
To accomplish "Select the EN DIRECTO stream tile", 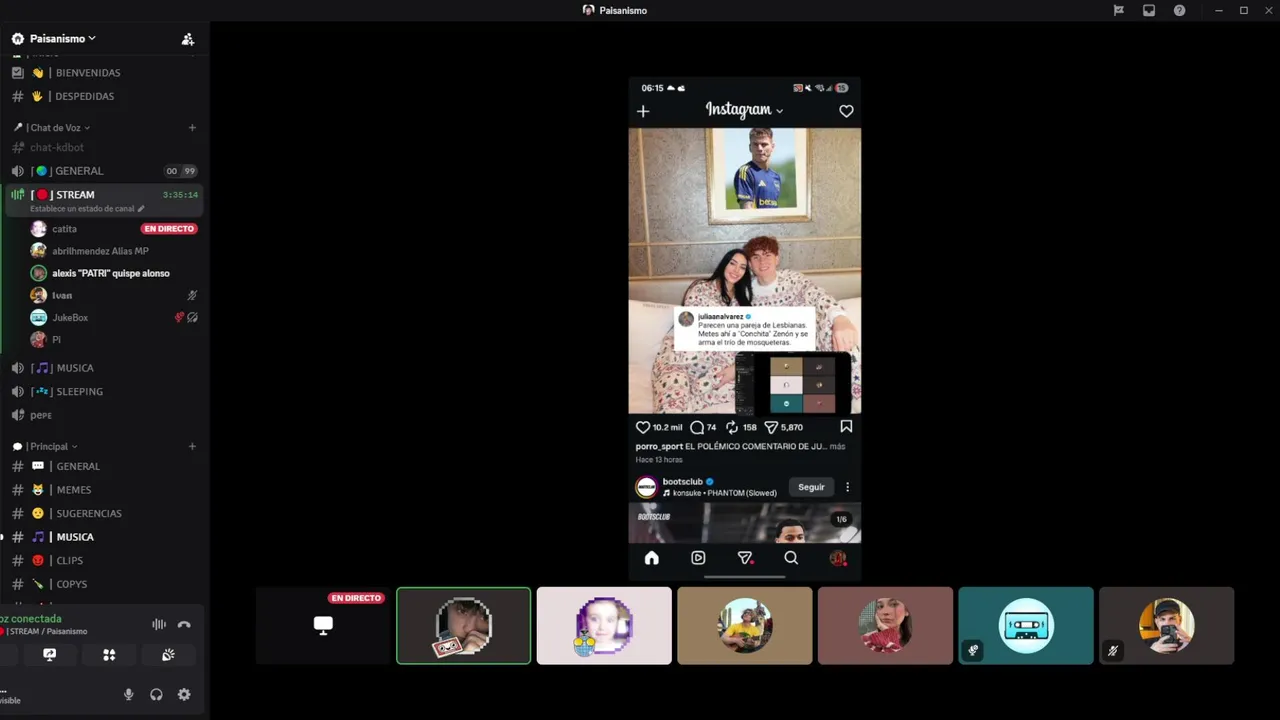I will pos(323,626).
